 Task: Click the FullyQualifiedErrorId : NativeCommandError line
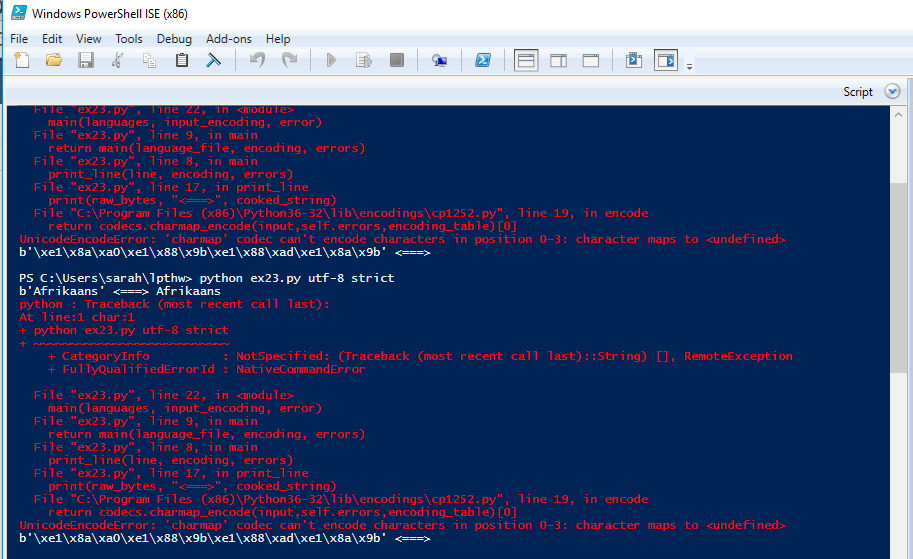click(207, 369)
